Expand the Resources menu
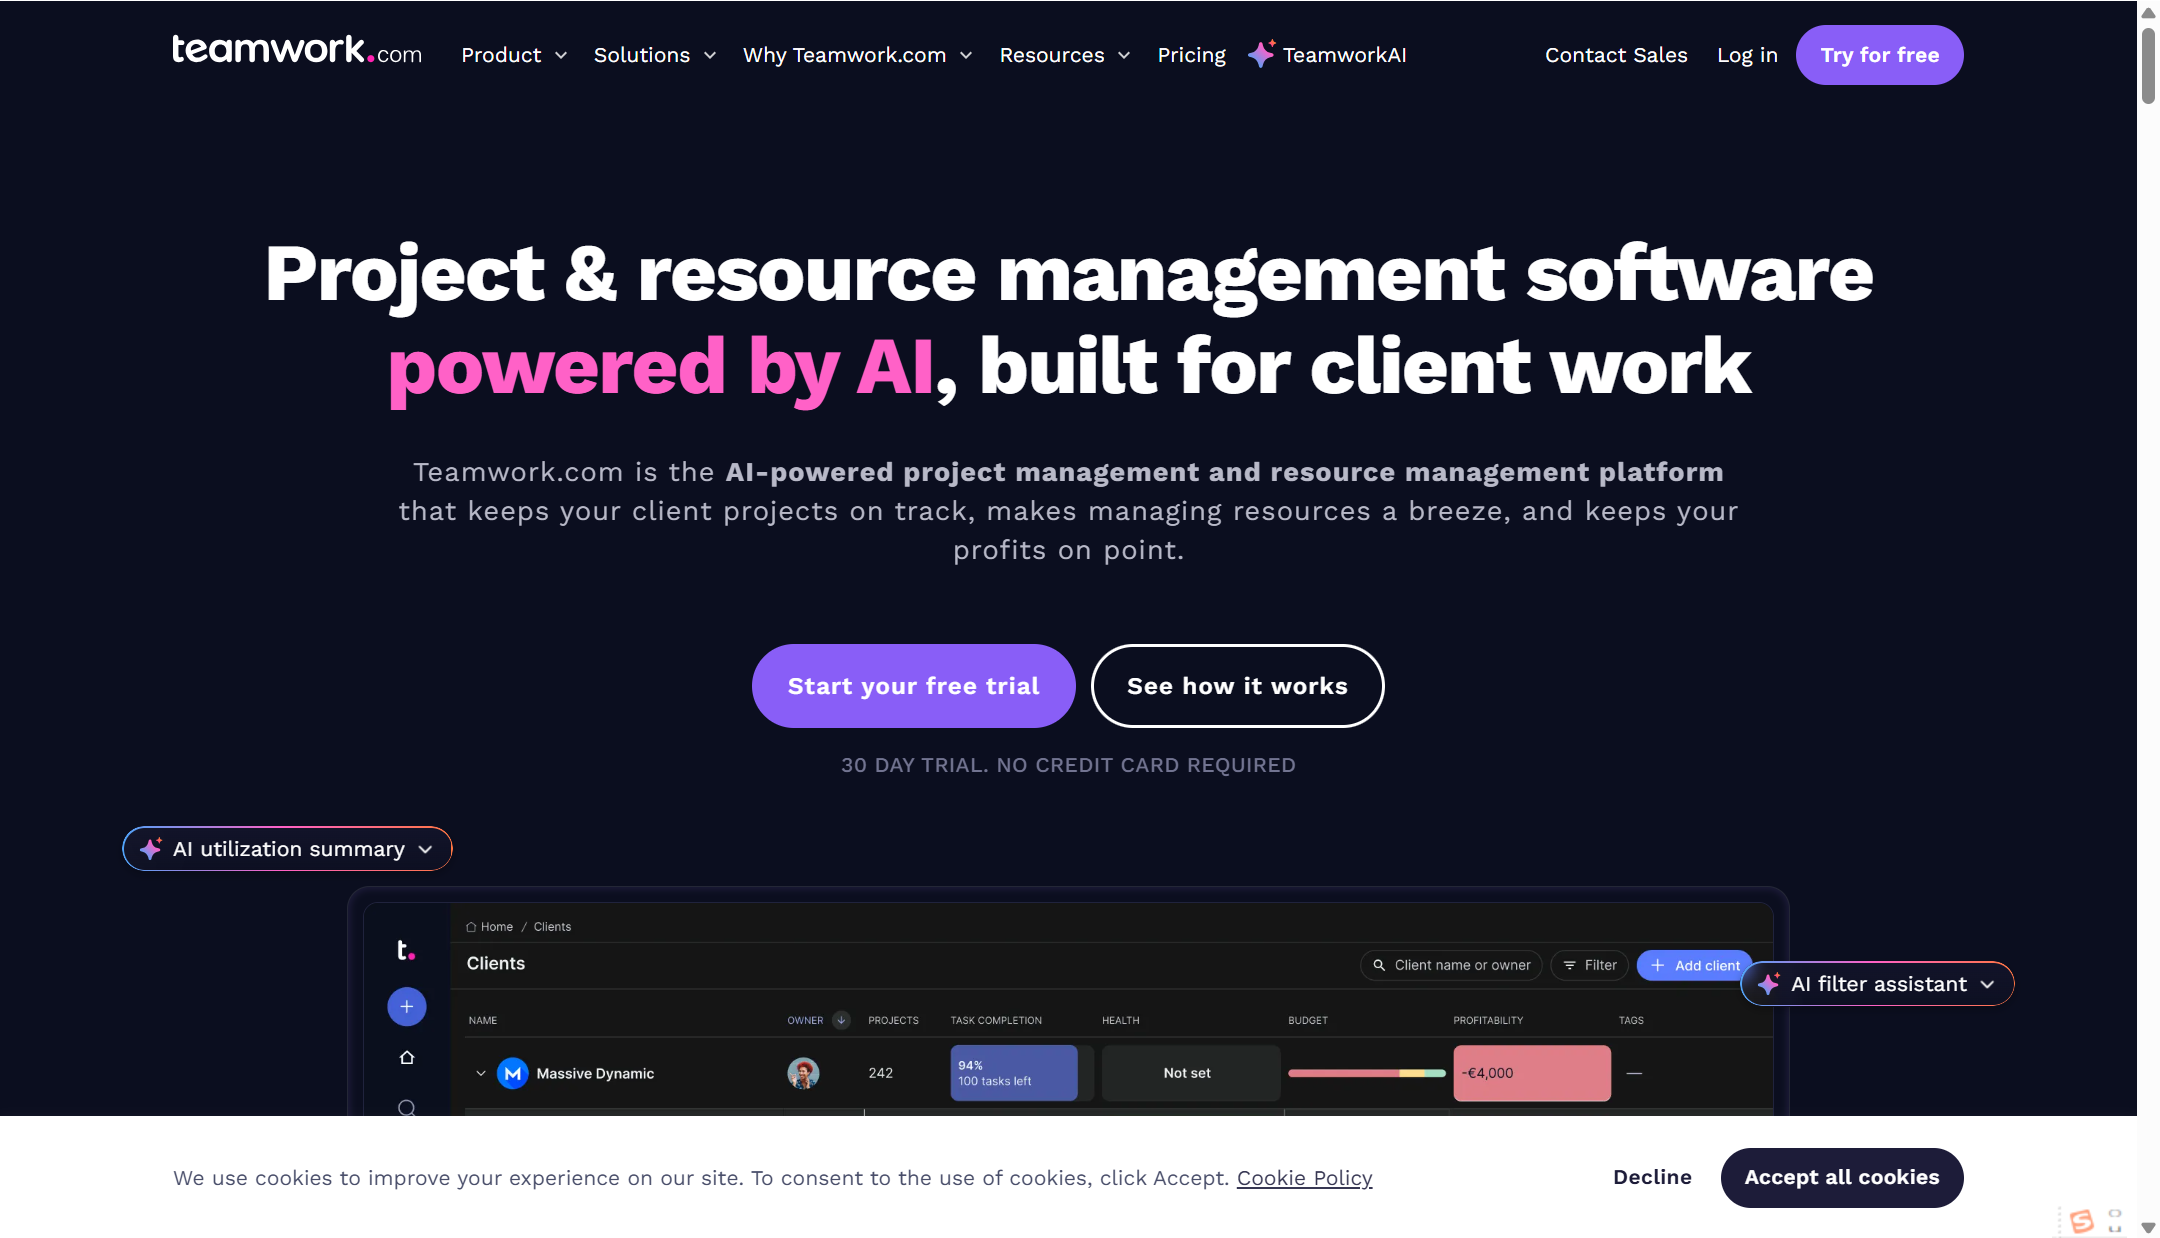Viewport: 2160px width, 1238px height. point(1064,55)
